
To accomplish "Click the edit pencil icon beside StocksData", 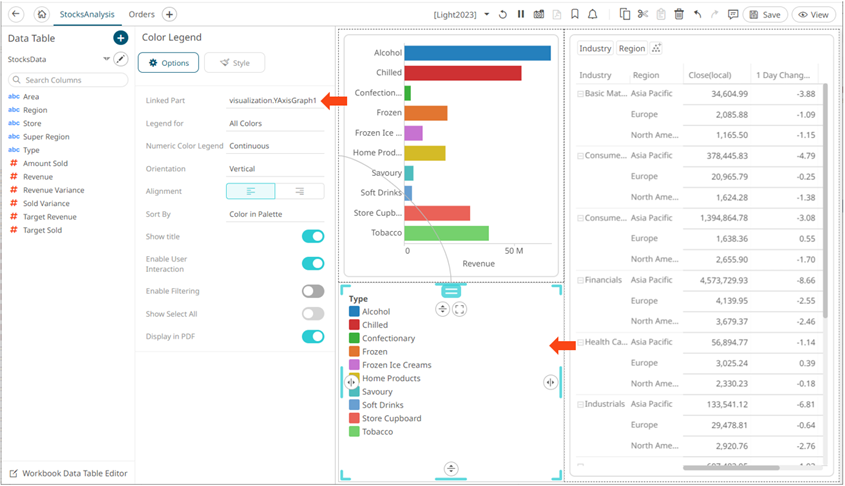I will click(x=121, y=59).
